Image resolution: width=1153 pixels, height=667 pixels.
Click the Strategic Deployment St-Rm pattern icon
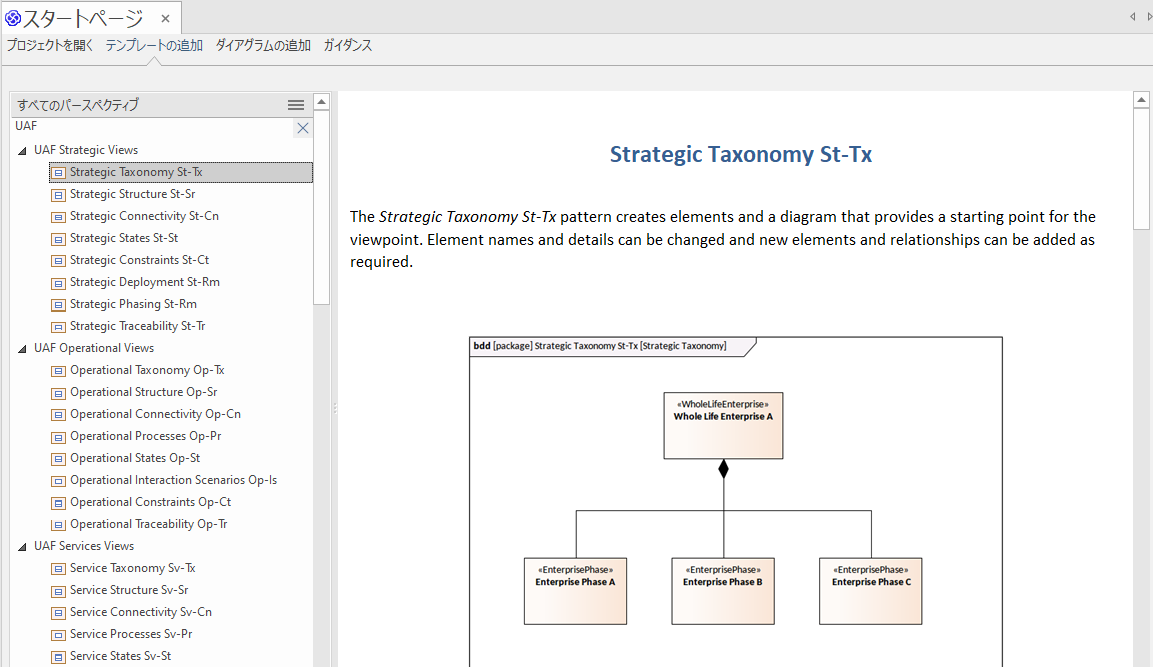coord(58,283)
